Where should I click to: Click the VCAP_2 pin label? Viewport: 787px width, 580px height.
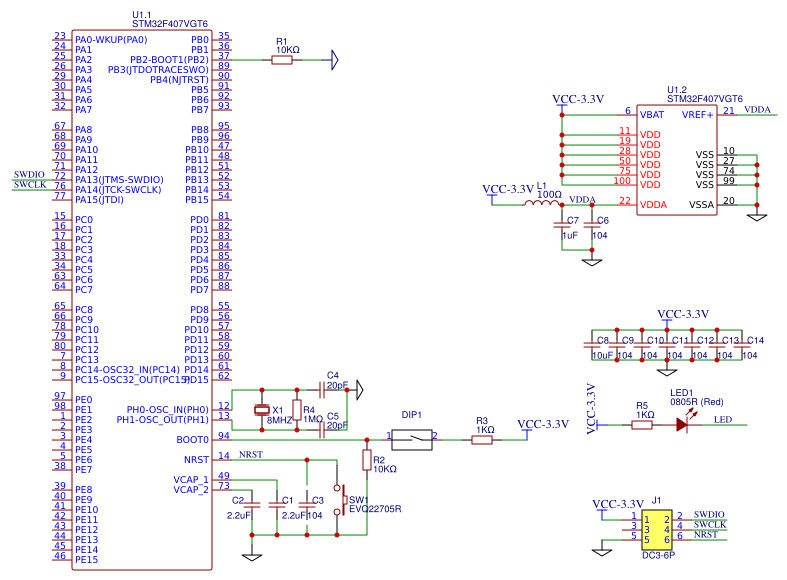coord(191,490)
